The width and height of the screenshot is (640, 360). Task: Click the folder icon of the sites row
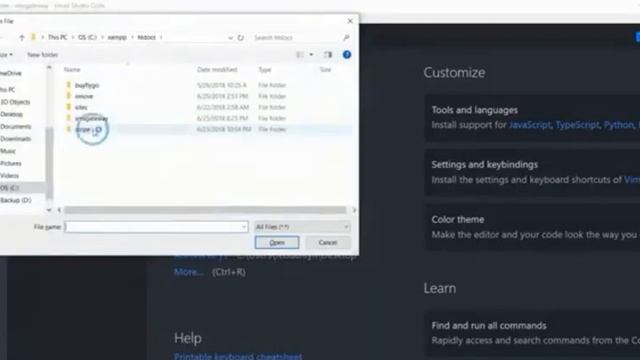click(x=69, y=107)
